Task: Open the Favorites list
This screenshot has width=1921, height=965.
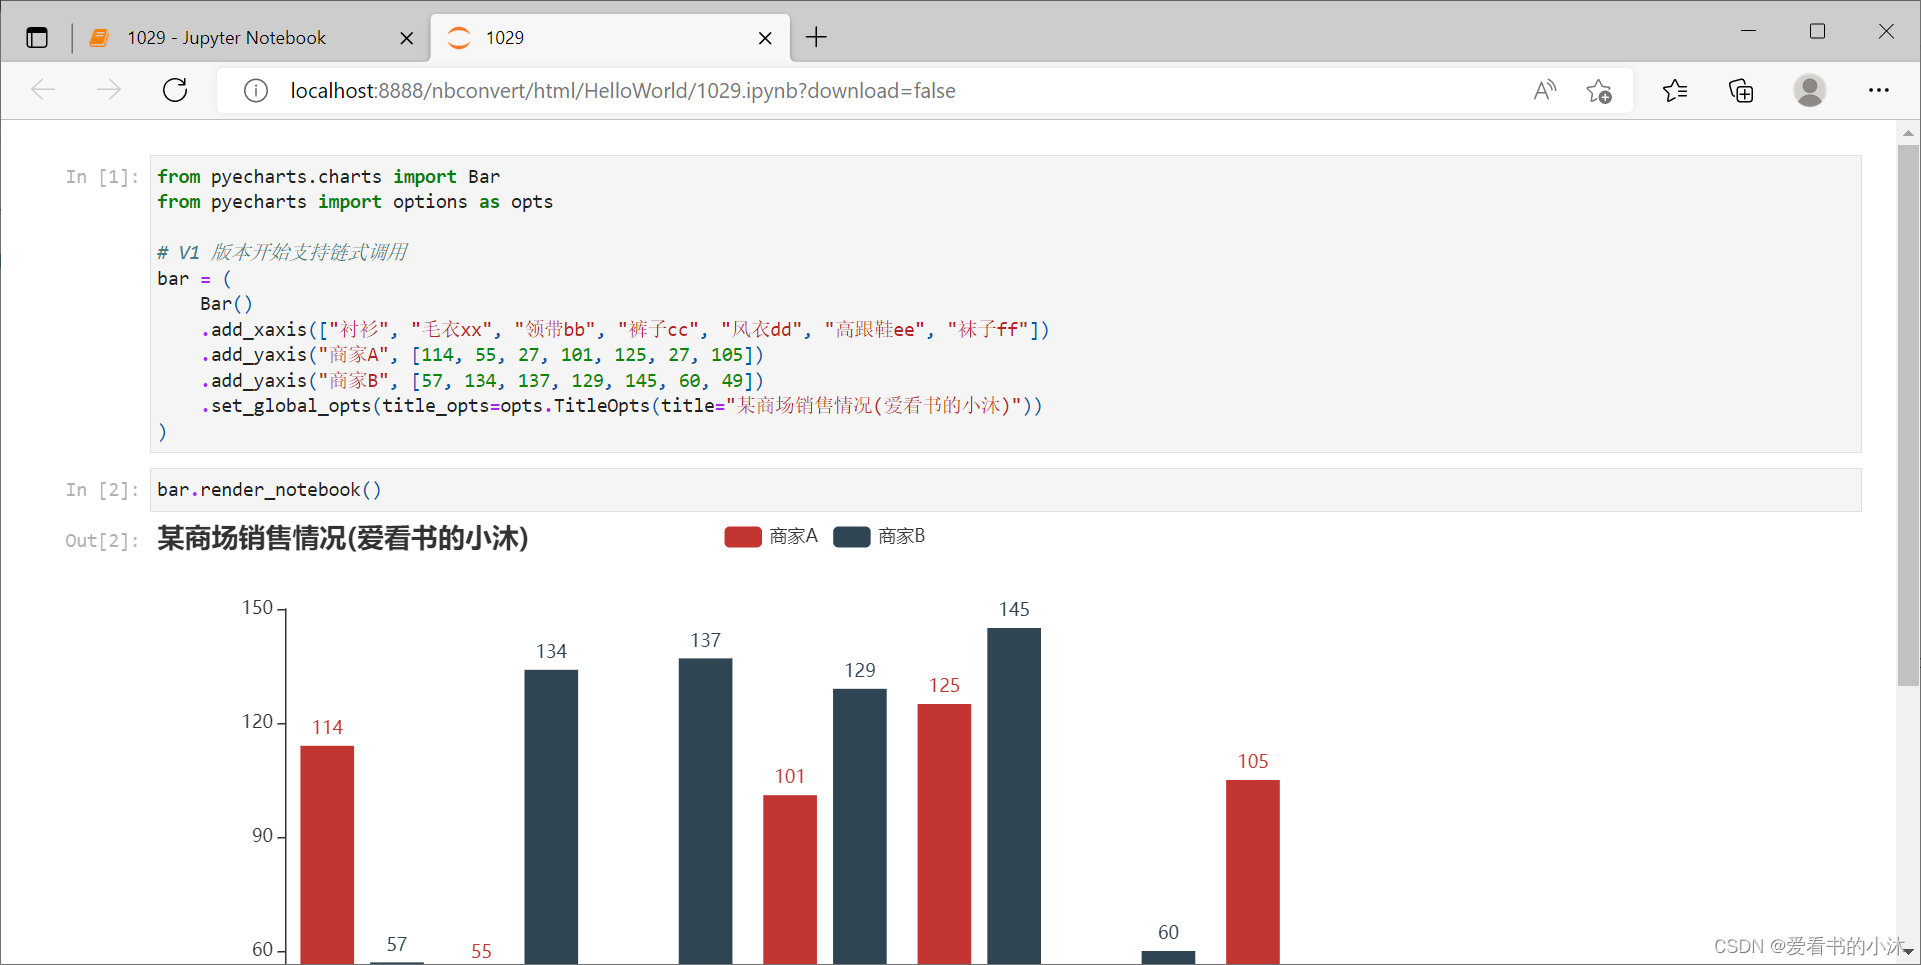Action: [1675, 91]
